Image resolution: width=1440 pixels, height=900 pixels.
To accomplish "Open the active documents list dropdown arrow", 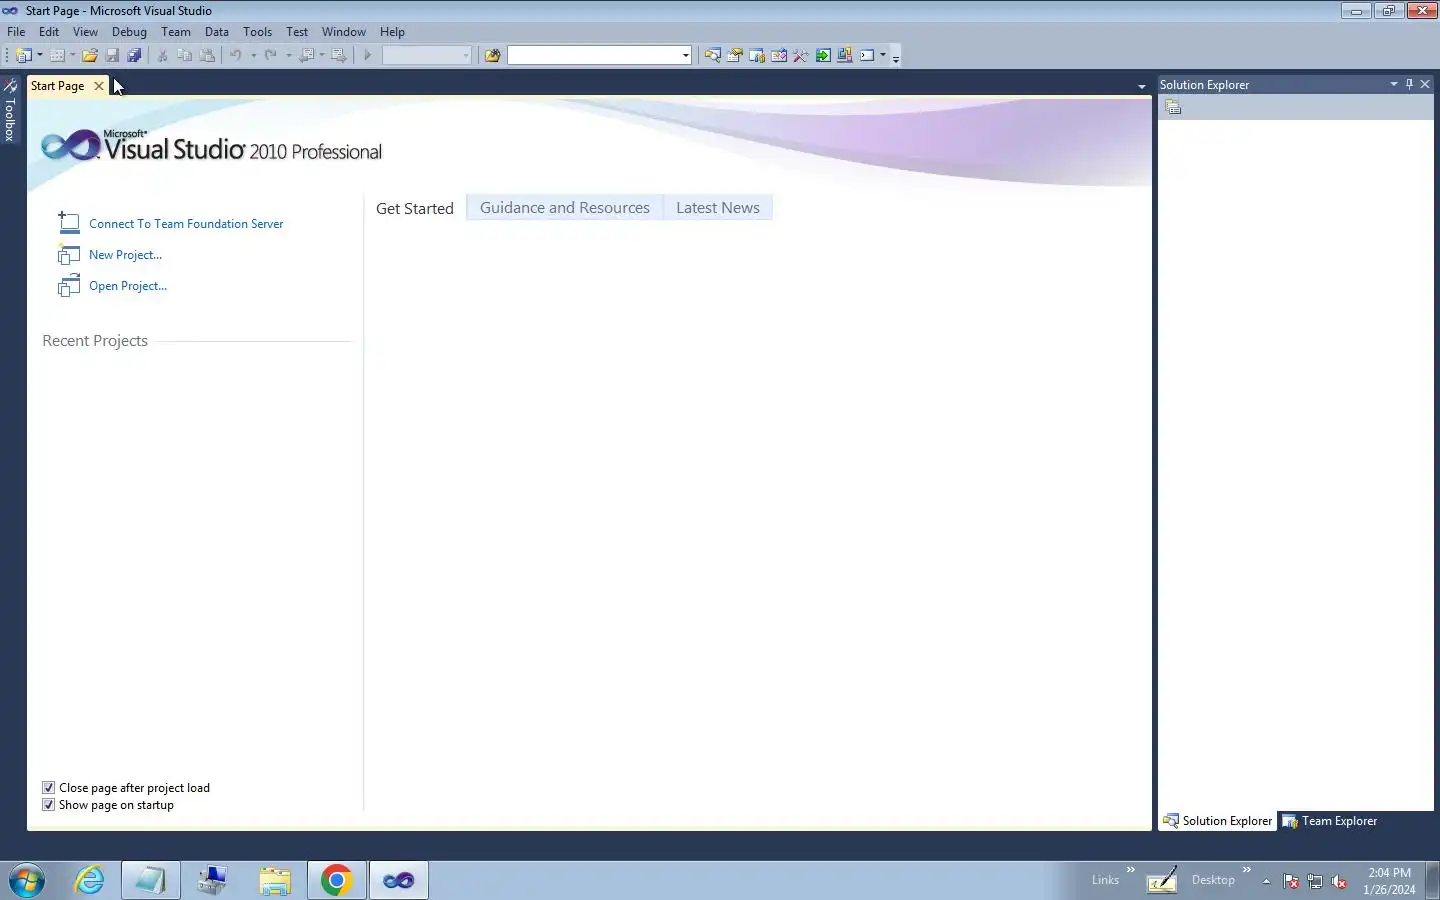I will (1142, 87).
